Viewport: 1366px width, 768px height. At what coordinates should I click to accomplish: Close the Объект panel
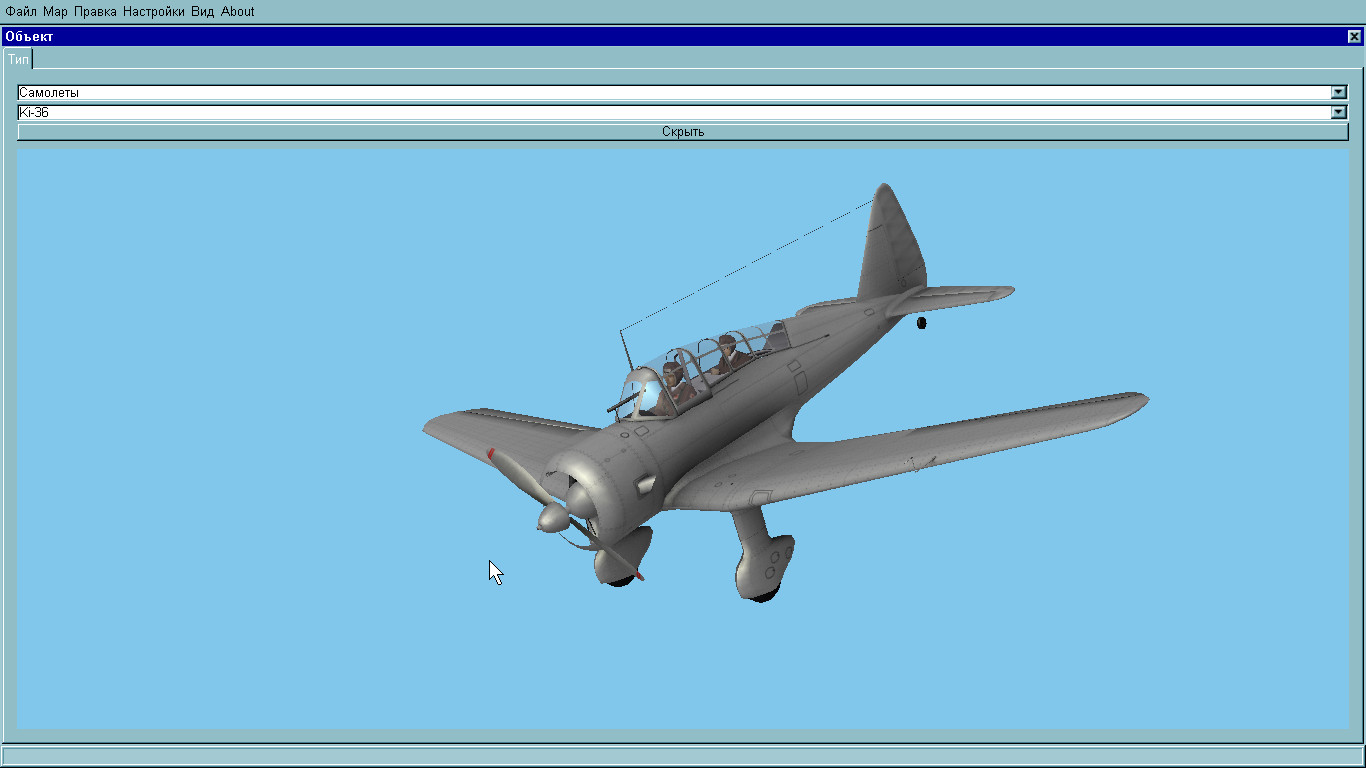(x=1354, y=37)
